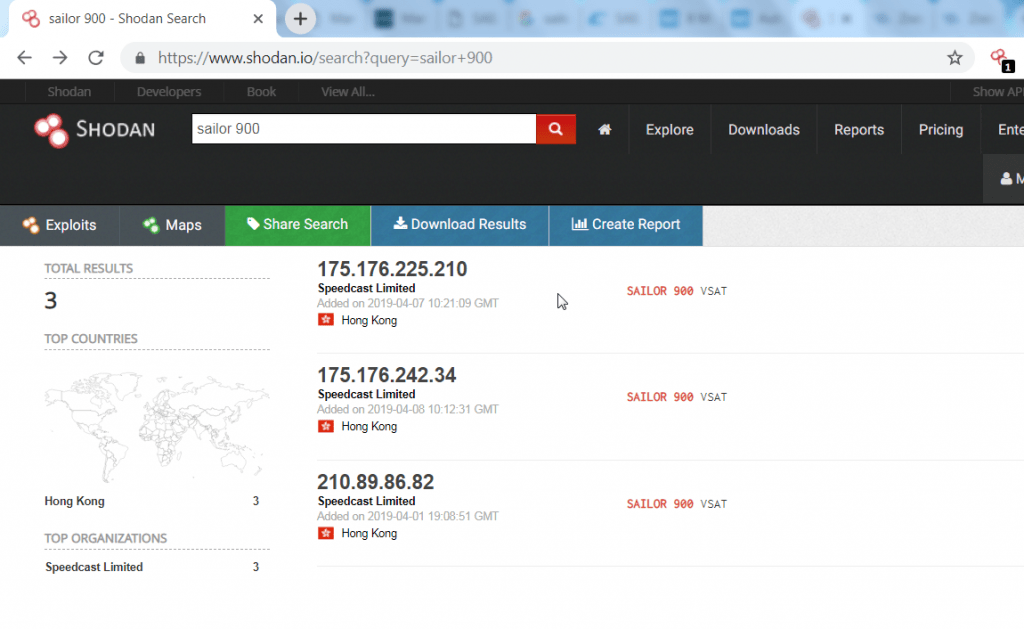
Task: Click the Shodan link in top bar
Action: (x=69, y=91)
